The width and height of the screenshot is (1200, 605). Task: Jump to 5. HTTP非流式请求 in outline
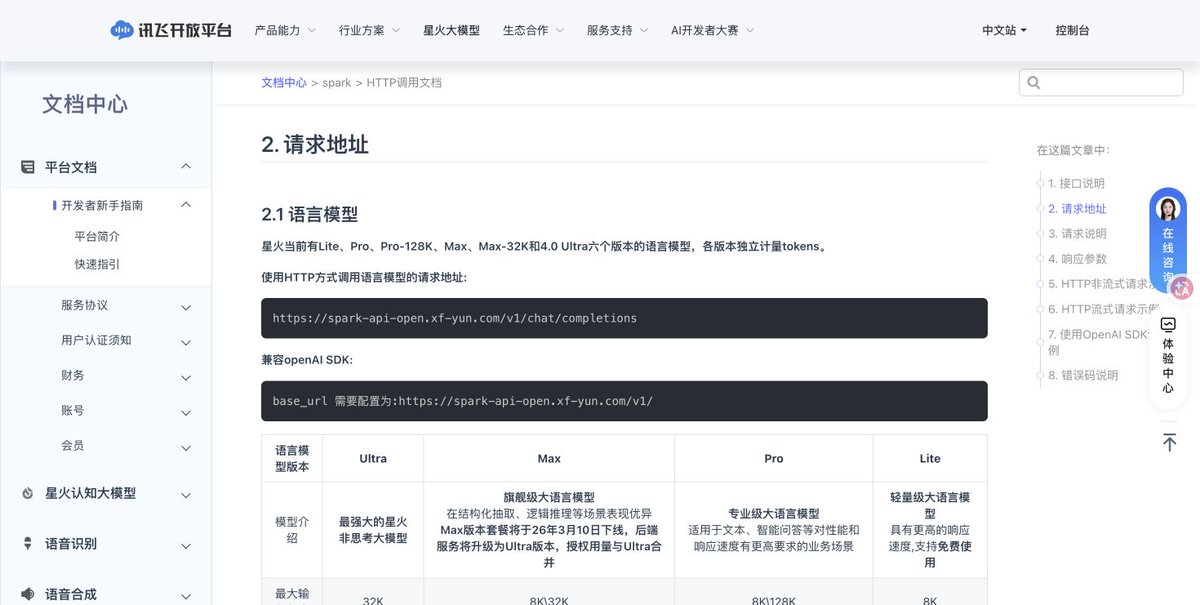pyautogui.click(x=1102, y=284)
